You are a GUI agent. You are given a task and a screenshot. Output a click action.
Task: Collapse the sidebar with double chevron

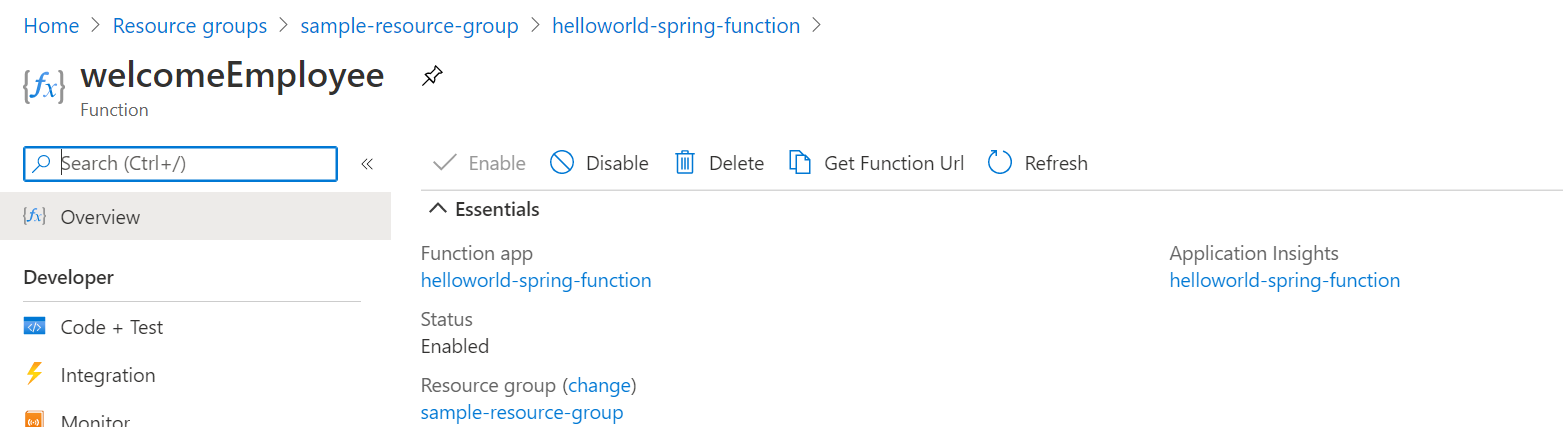pos(367,164)
